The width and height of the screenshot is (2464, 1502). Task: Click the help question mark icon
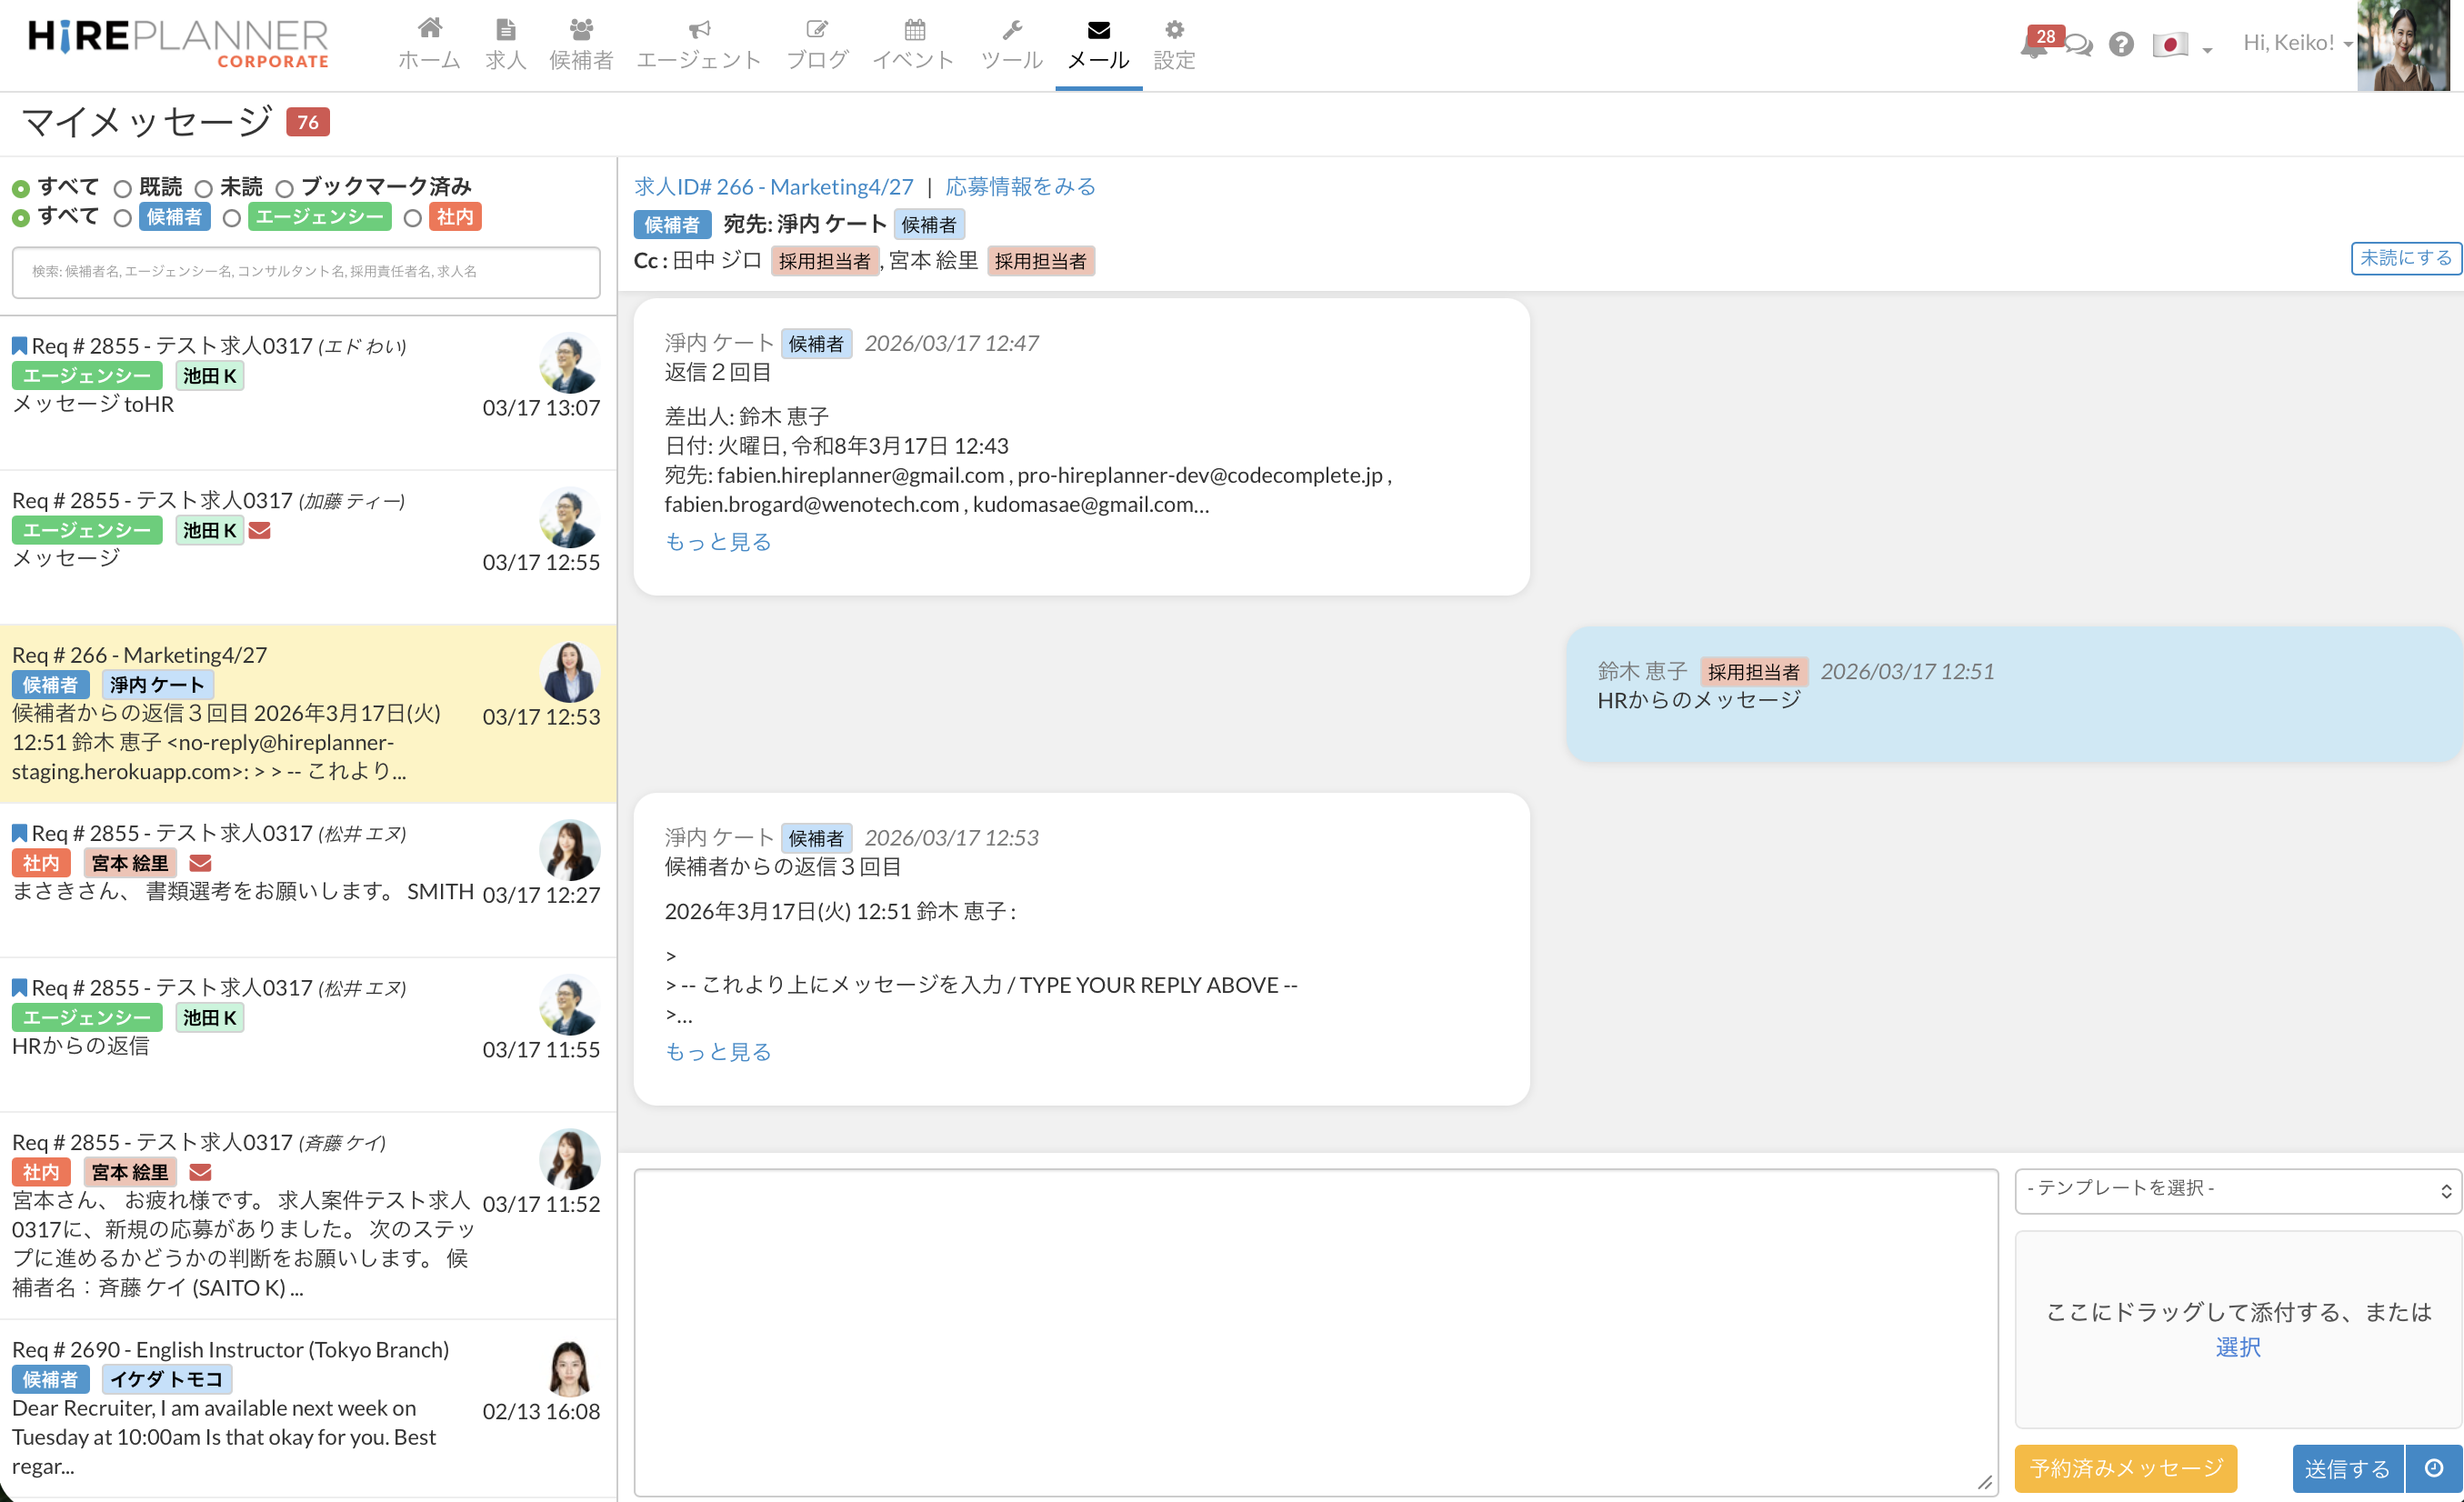point(2121,45)
